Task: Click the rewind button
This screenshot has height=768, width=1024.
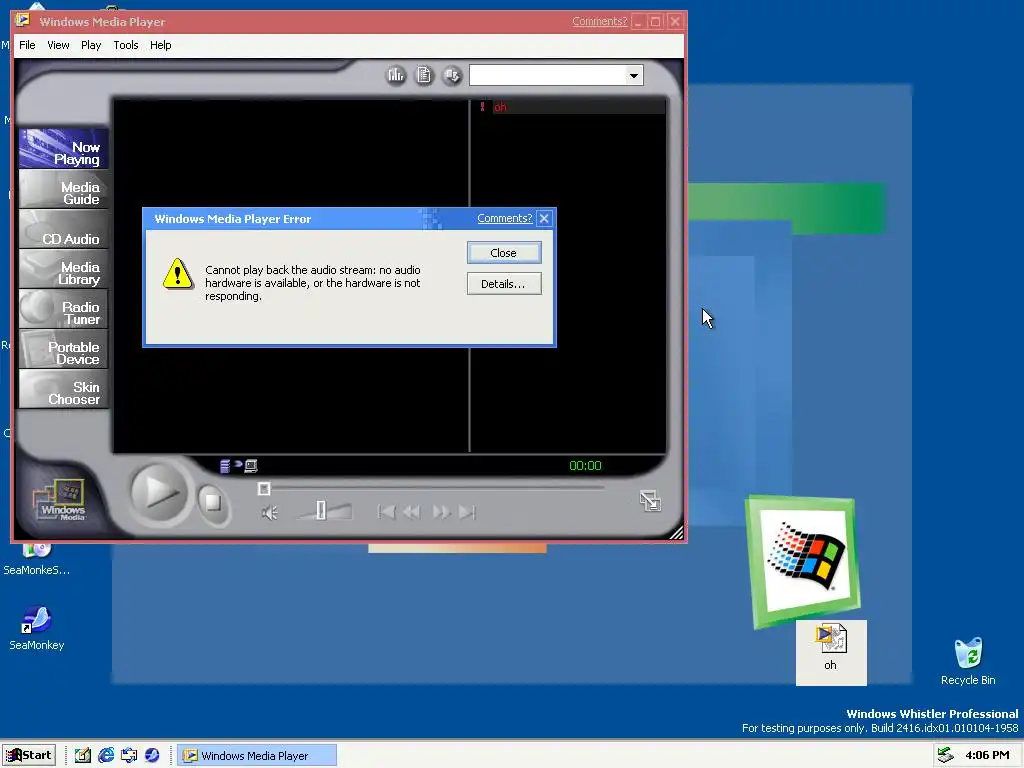Action: click(412, 512)
